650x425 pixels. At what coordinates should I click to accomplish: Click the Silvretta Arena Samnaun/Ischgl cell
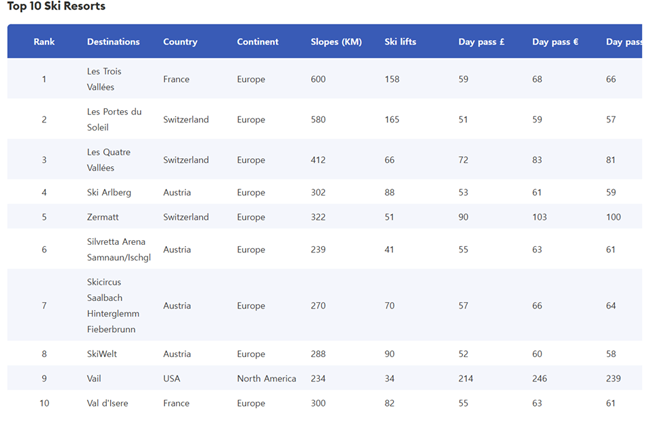point(117,250)
